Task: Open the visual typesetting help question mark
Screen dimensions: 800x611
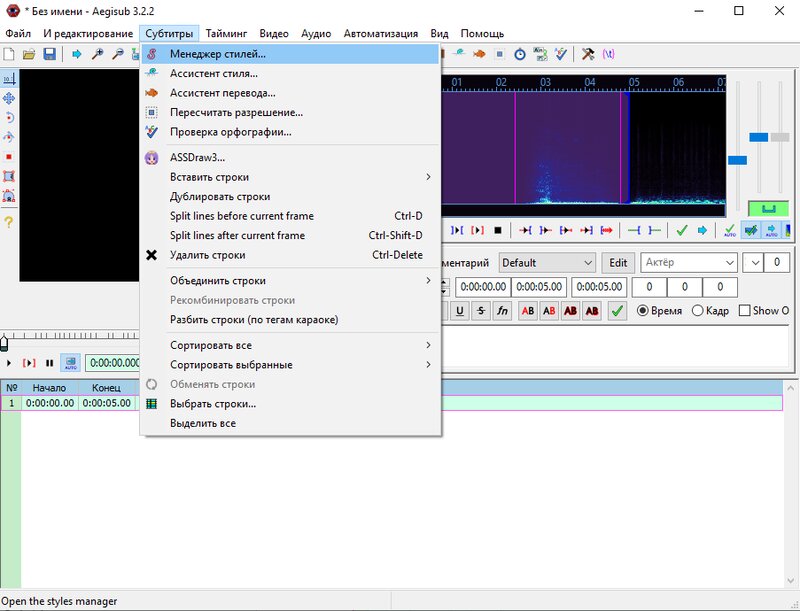Action: tap(9, 222)
